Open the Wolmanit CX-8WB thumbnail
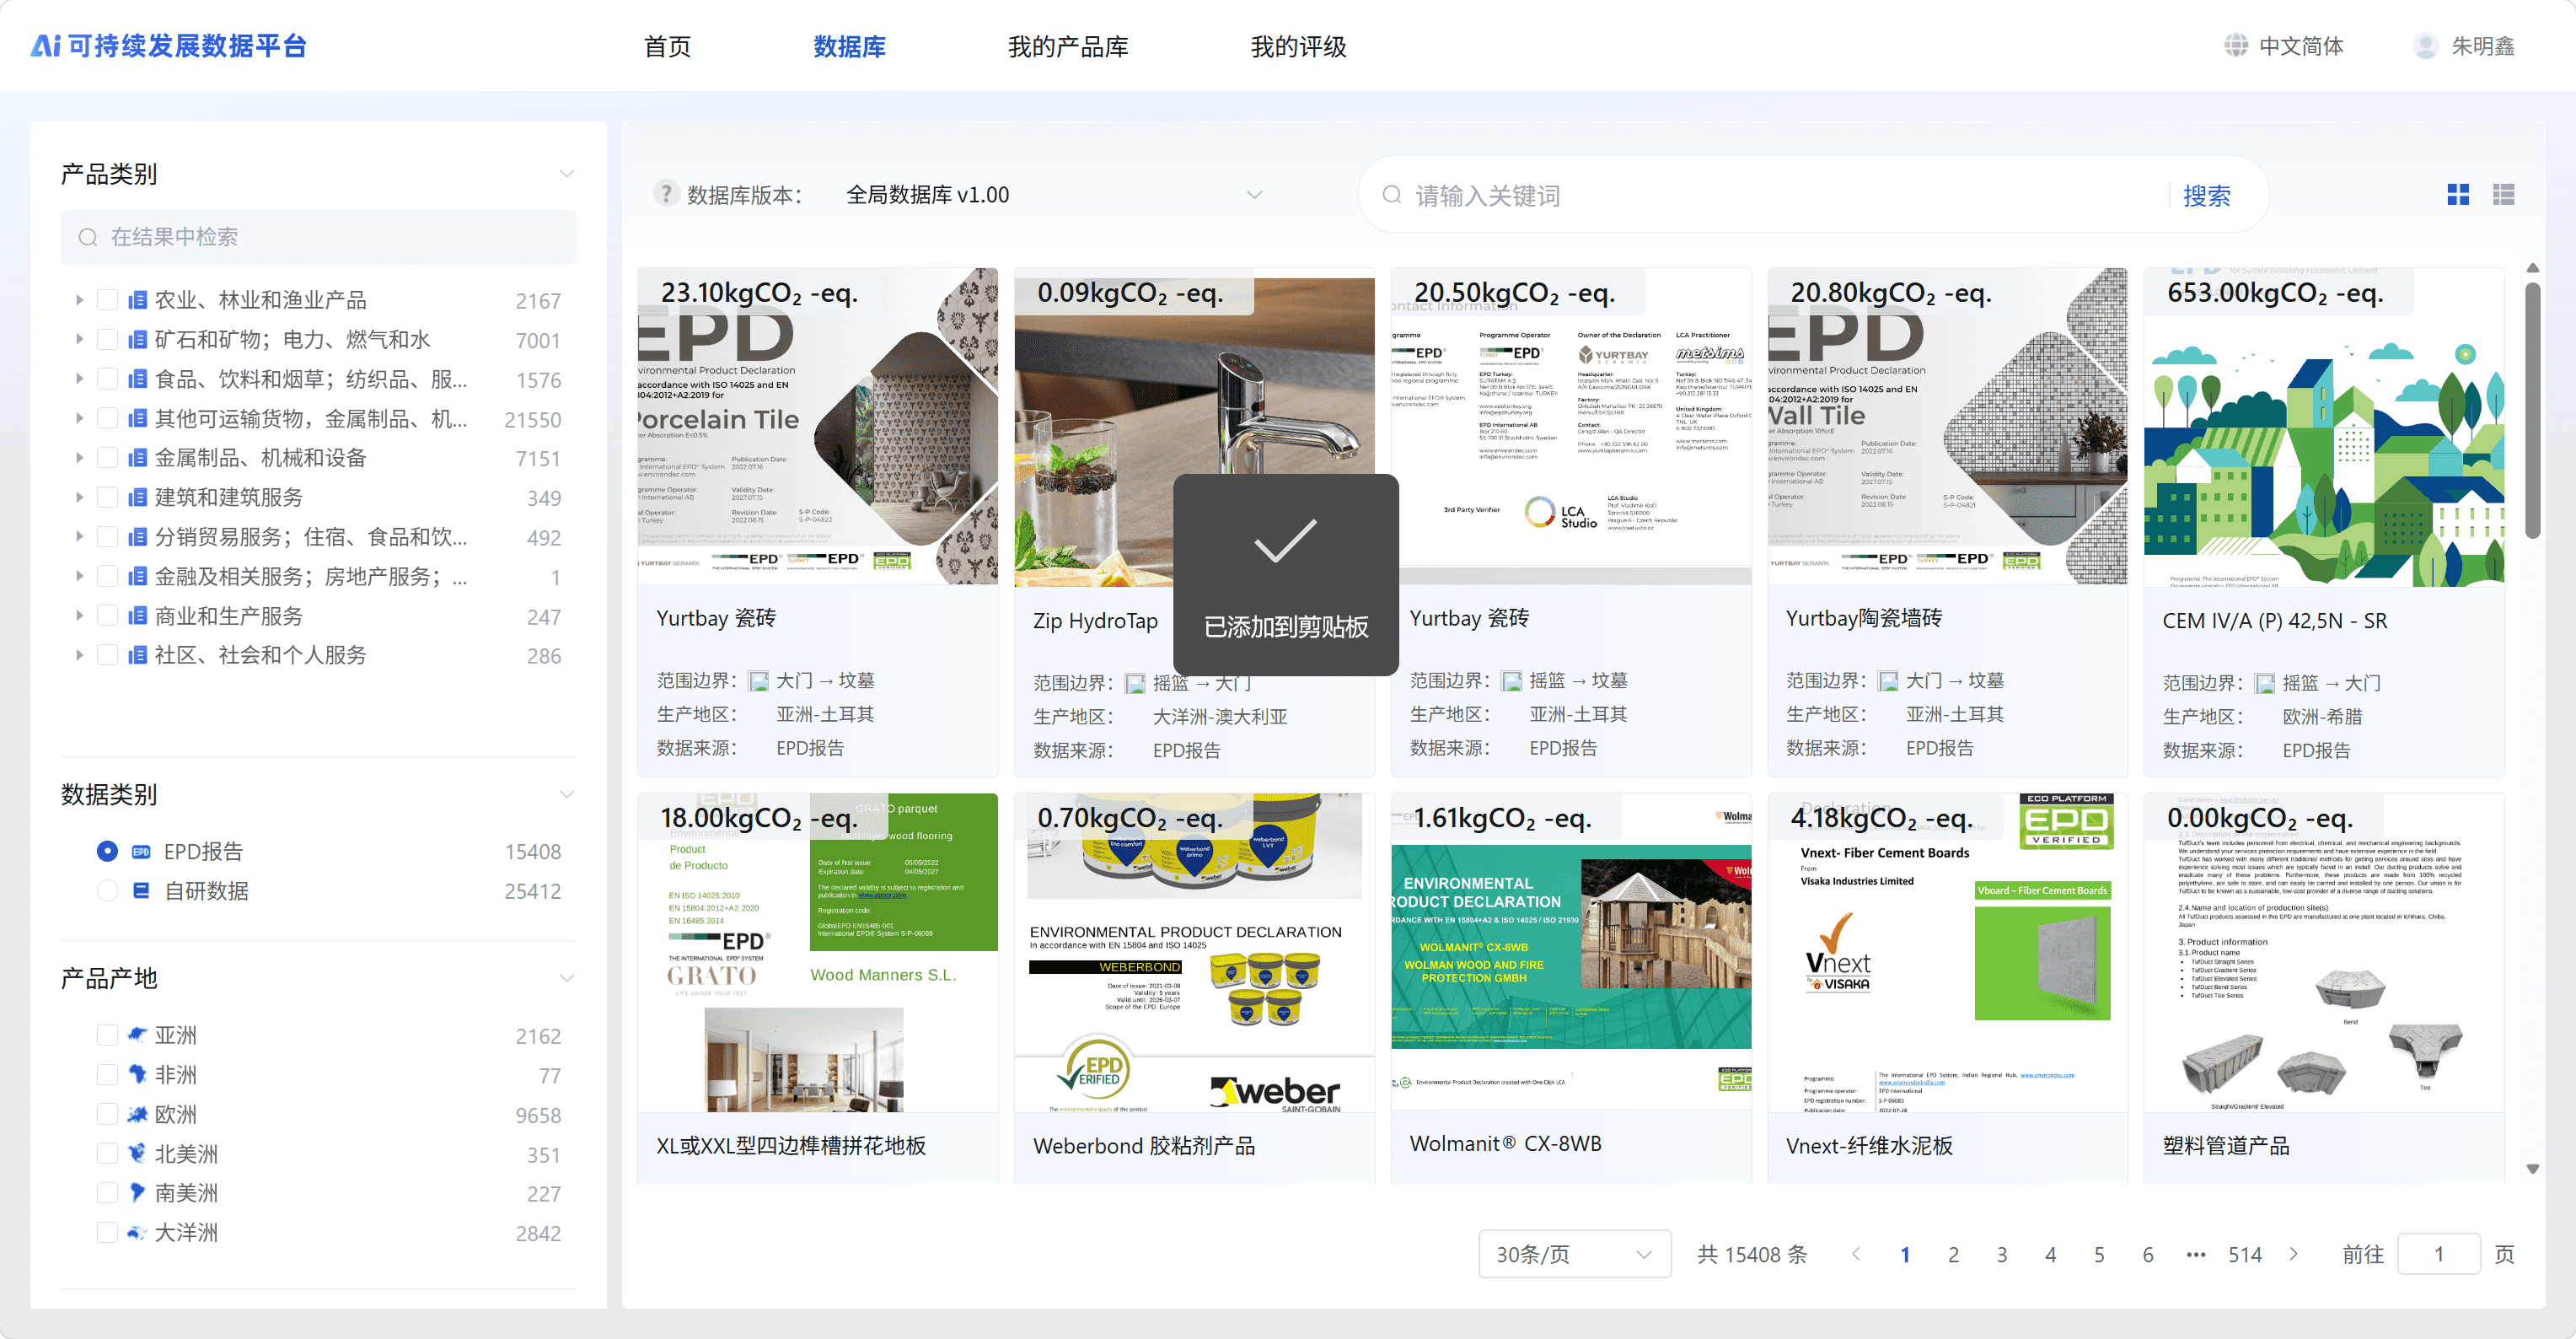Screen dimensions: 2576x1339 click(1570, 950)
